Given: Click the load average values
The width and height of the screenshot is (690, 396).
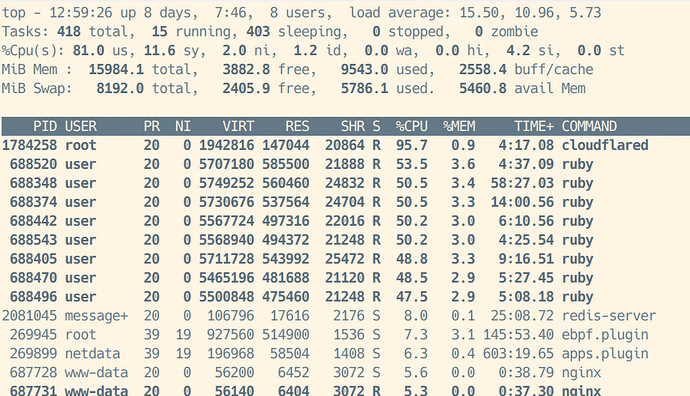Looking at the screenshot, I should (x=530, y=12).
